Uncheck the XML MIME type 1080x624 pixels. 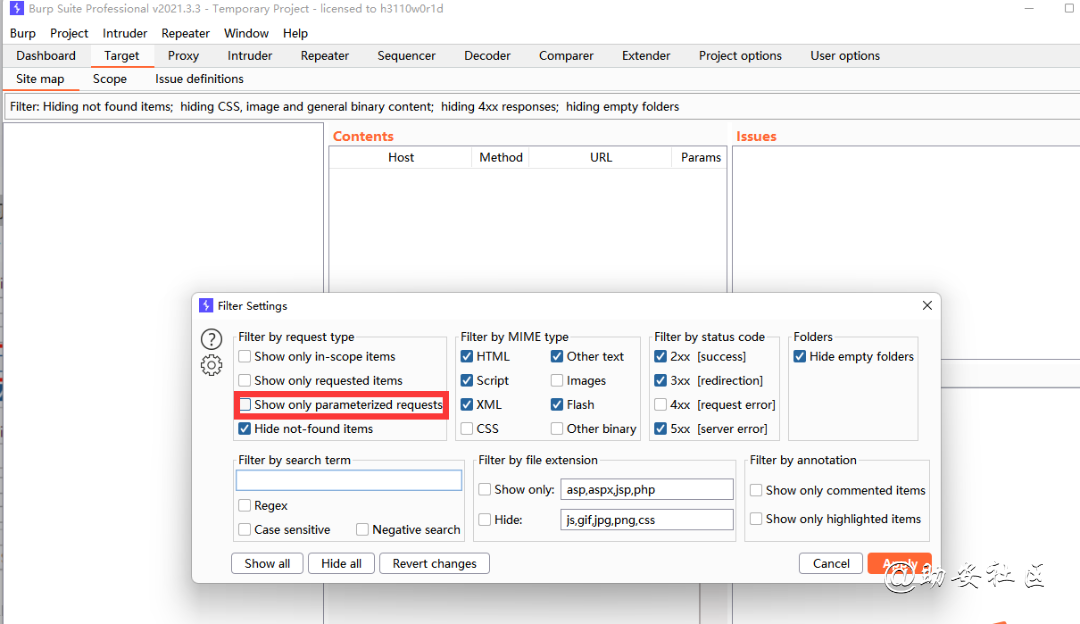(x=467, y=404)
